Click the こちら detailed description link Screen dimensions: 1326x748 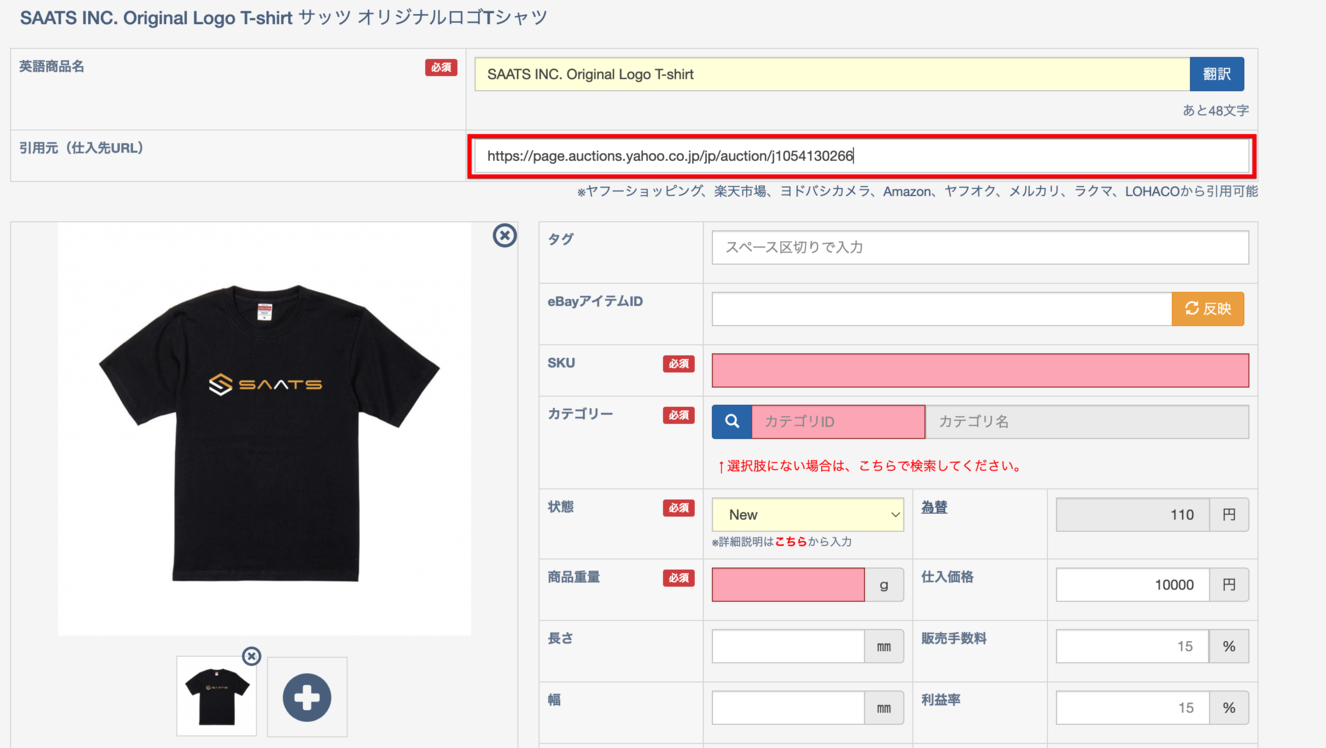(x=790, y=542)
